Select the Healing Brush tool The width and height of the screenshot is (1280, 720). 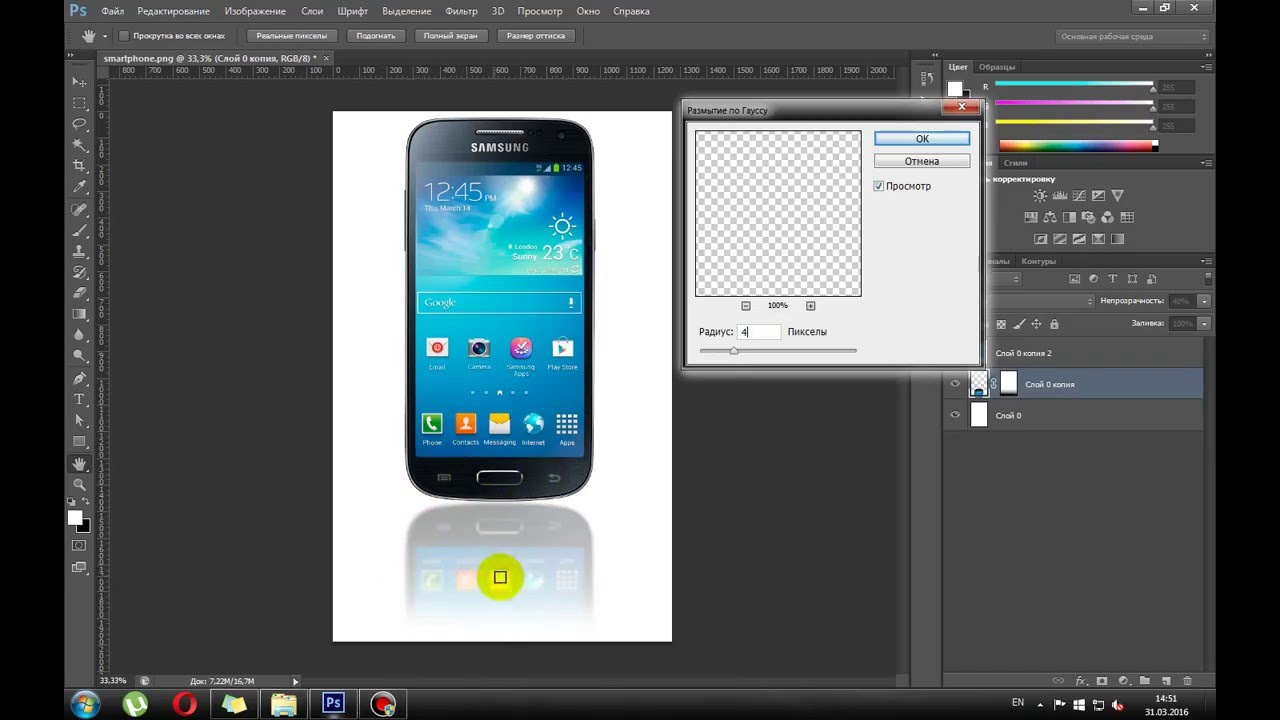[x=79, y=209]
